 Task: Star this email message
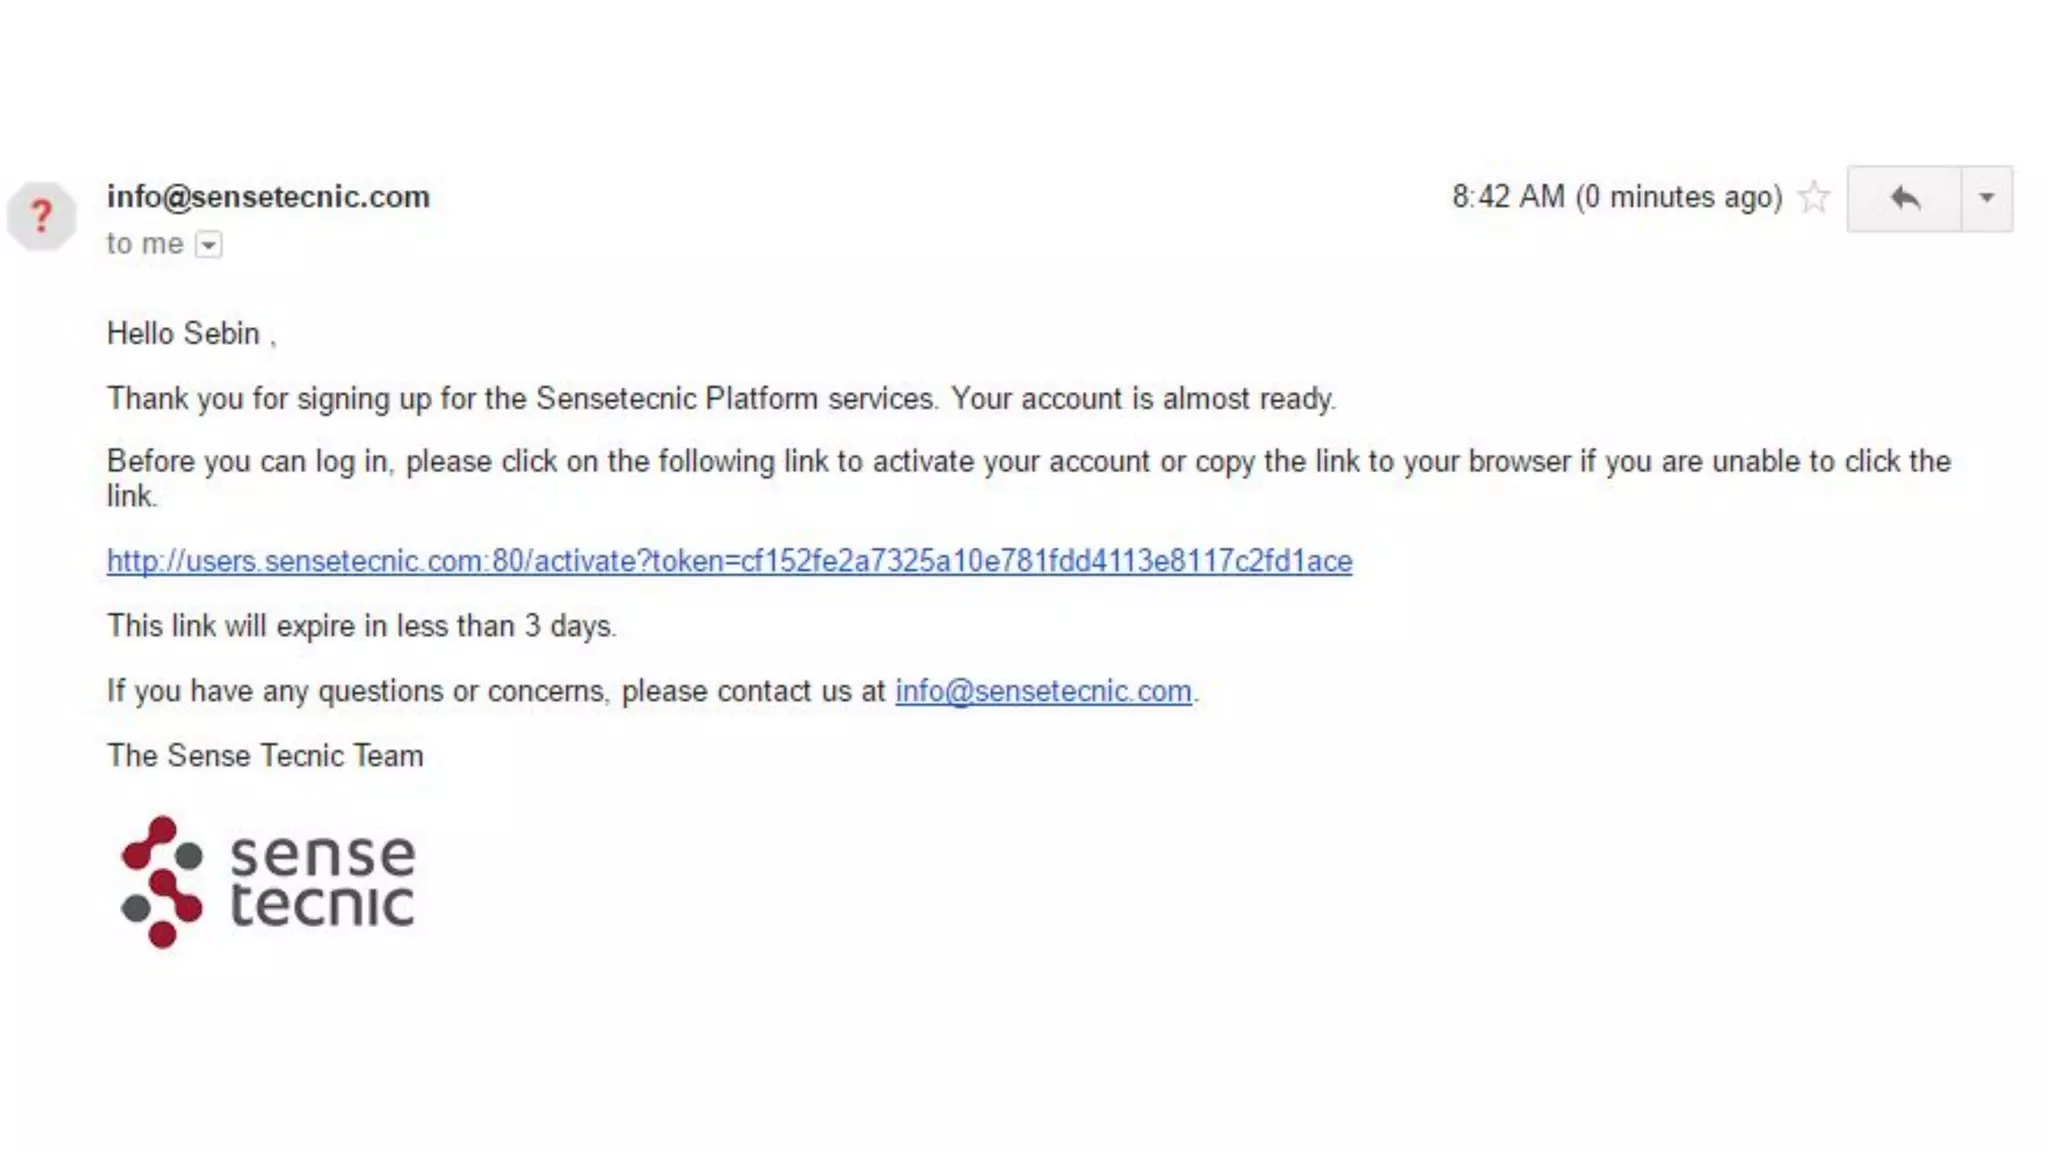coord(1813,197)
